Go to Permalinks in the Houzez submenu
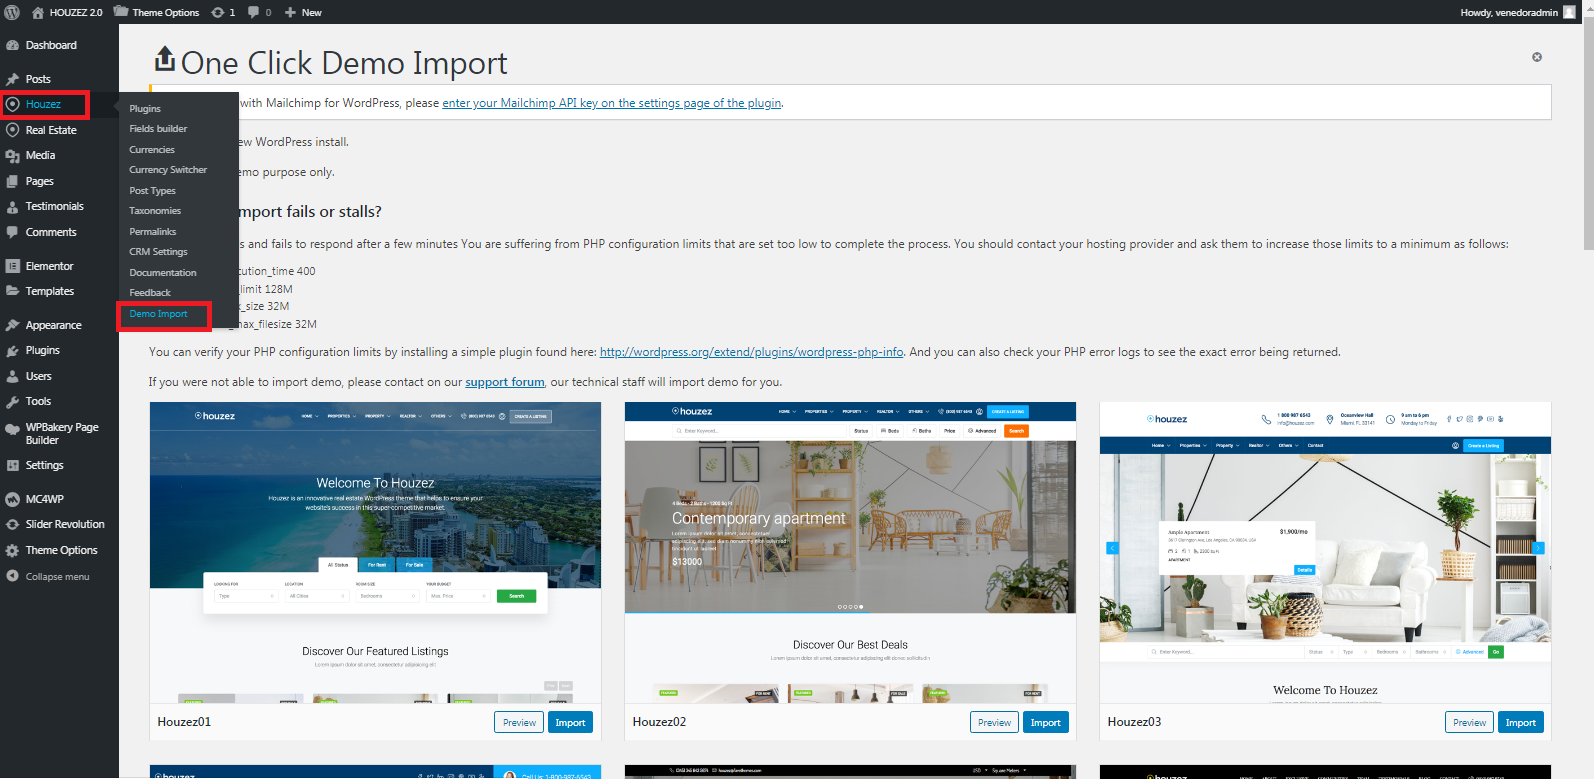The image size is (1594, 779). click(x=153, y=231)
